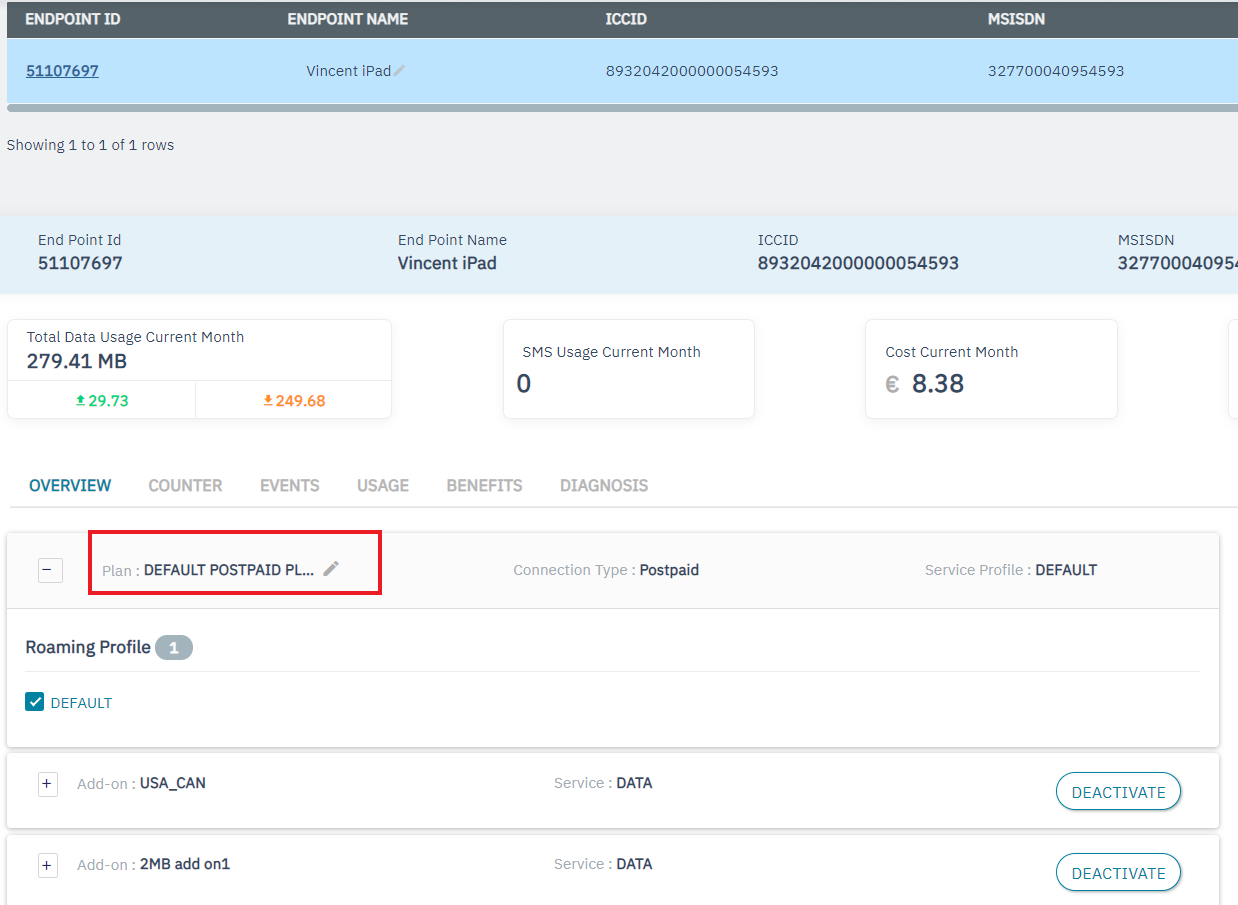Viewport: 1238px width, 905px height.
Task: Expand the USA_CAN add-on row
Action: [x=47, y=784]
